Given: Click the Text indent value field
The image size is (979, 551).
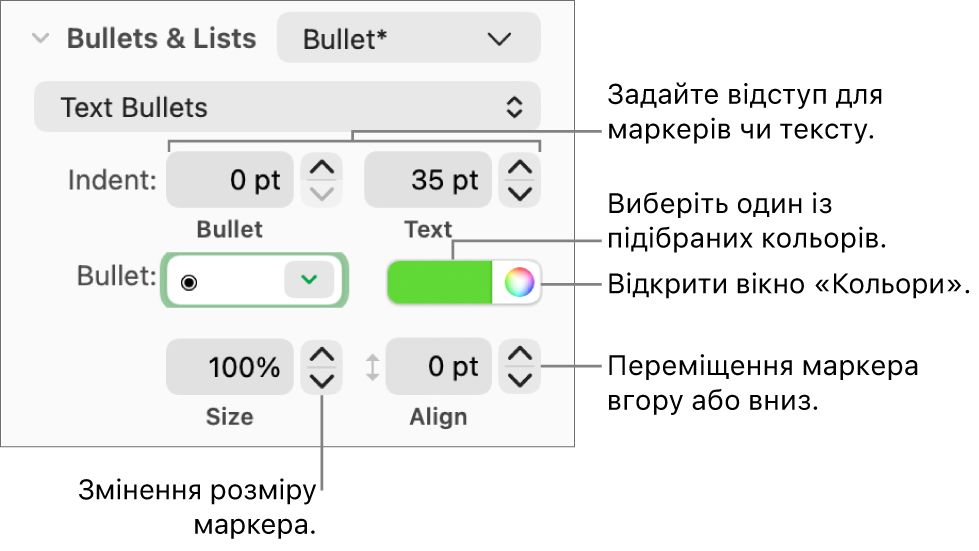Looking at the screenshot, I should click(x=428, y=180).
